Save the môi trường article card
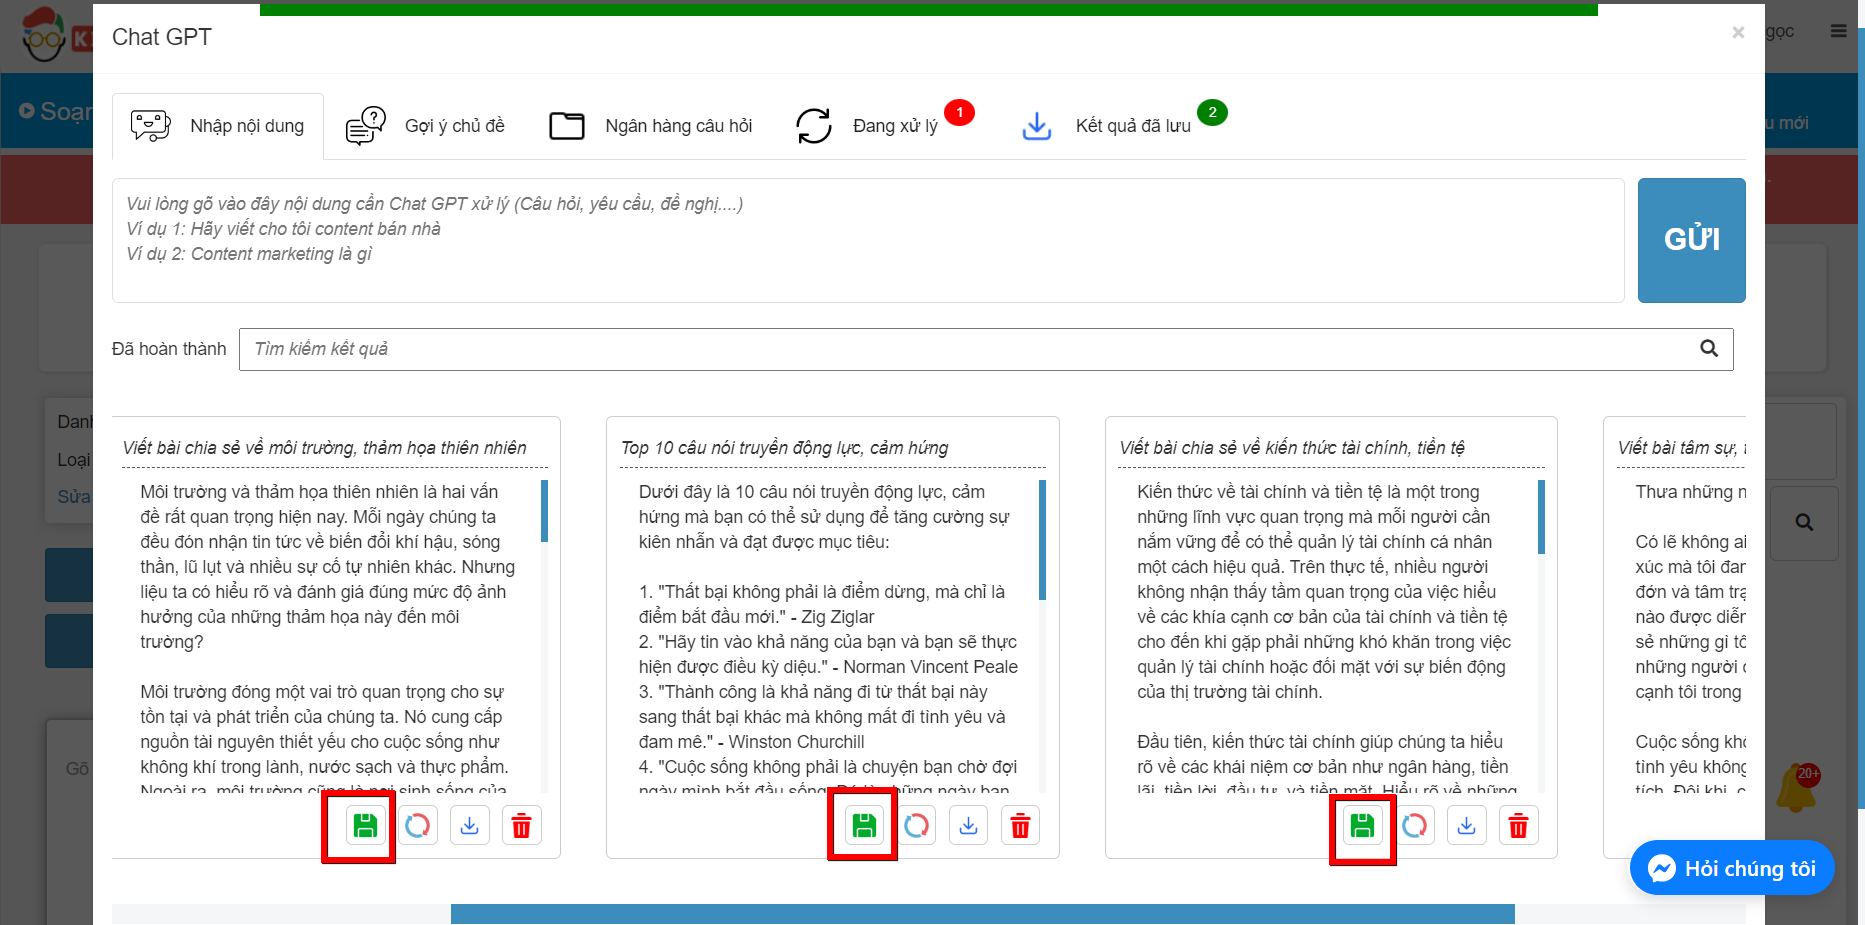1865x925 pixels. point(365,826)
